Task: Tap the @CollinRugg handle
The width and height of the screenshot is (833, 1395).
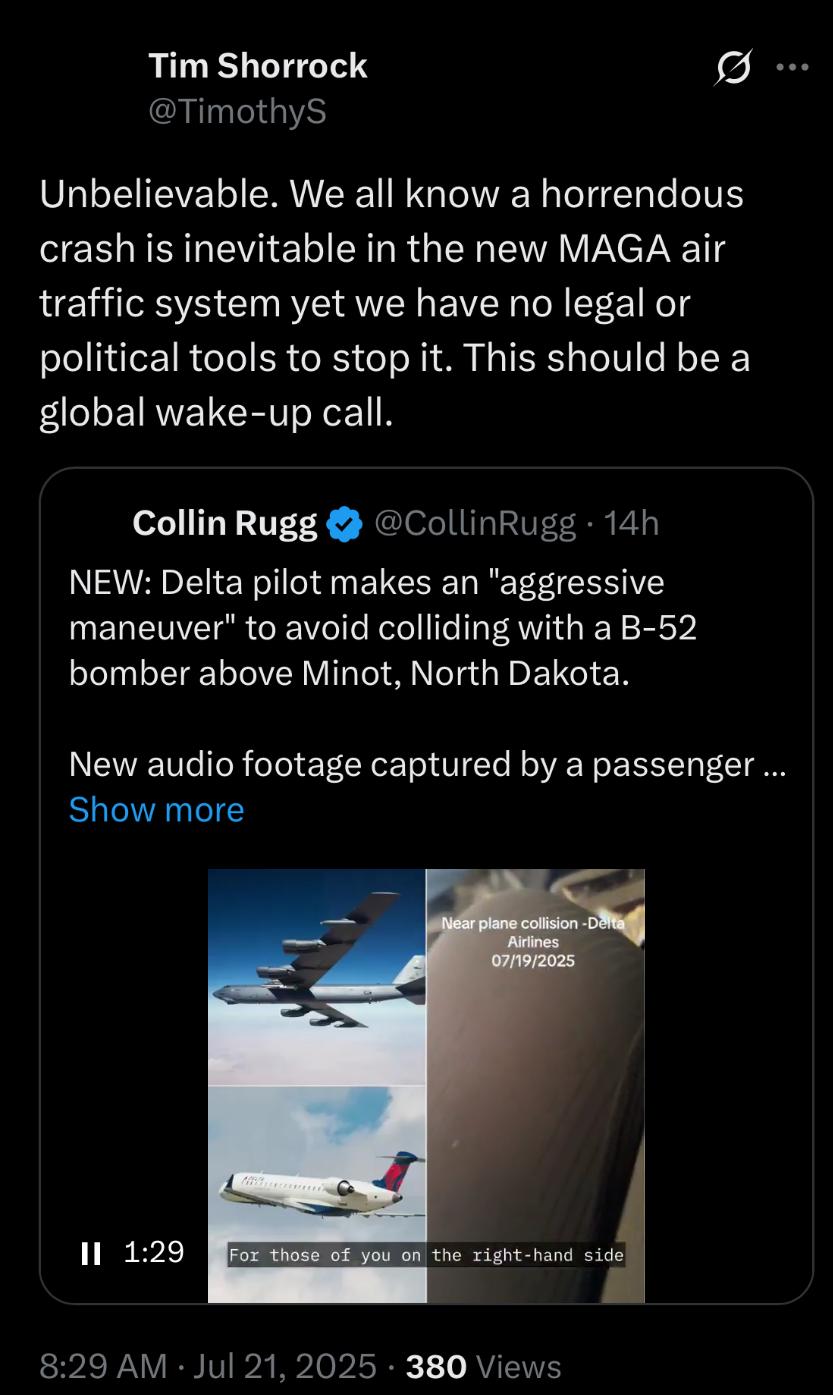Action: pyautogui.click(x=474, y=522)
